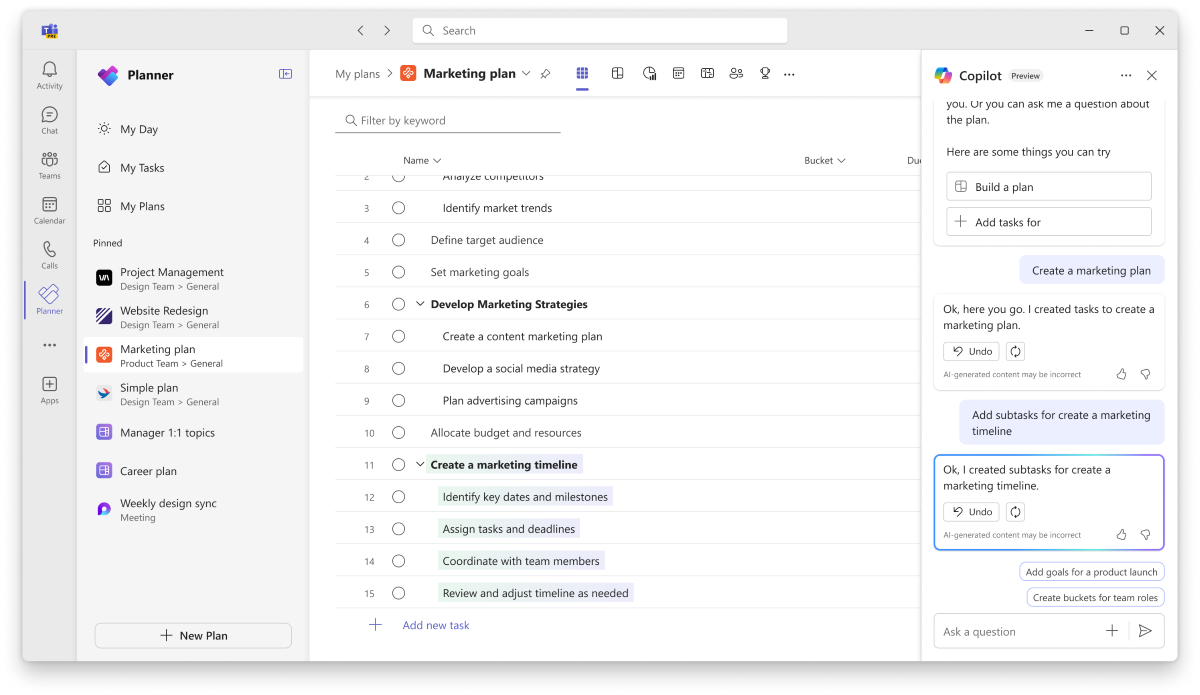Collapse 'Develop Marketing Strategies' subtasks
The height and width of the screenshot is (695, 1200).
(x=420, y=304)
